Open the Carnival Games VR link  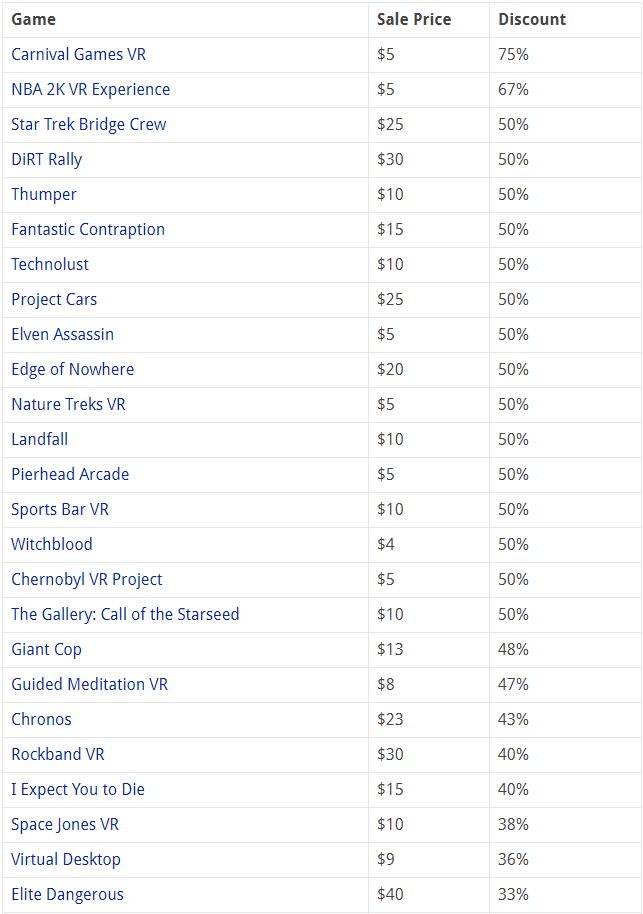(x=78, y=54)
